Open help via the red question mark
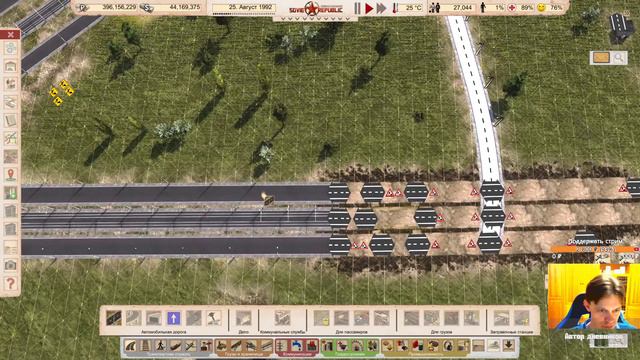This screenshot has width=640, height=360. tap(11, 283)
